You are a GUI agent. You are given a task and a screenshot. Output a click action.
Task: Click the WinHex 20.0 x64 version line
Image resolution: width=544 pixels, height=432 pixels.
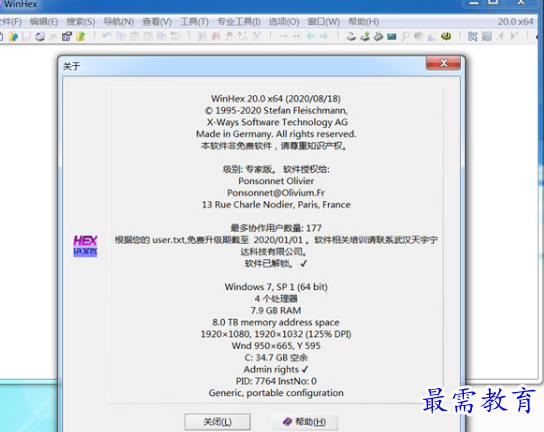(x=276, y=99)
